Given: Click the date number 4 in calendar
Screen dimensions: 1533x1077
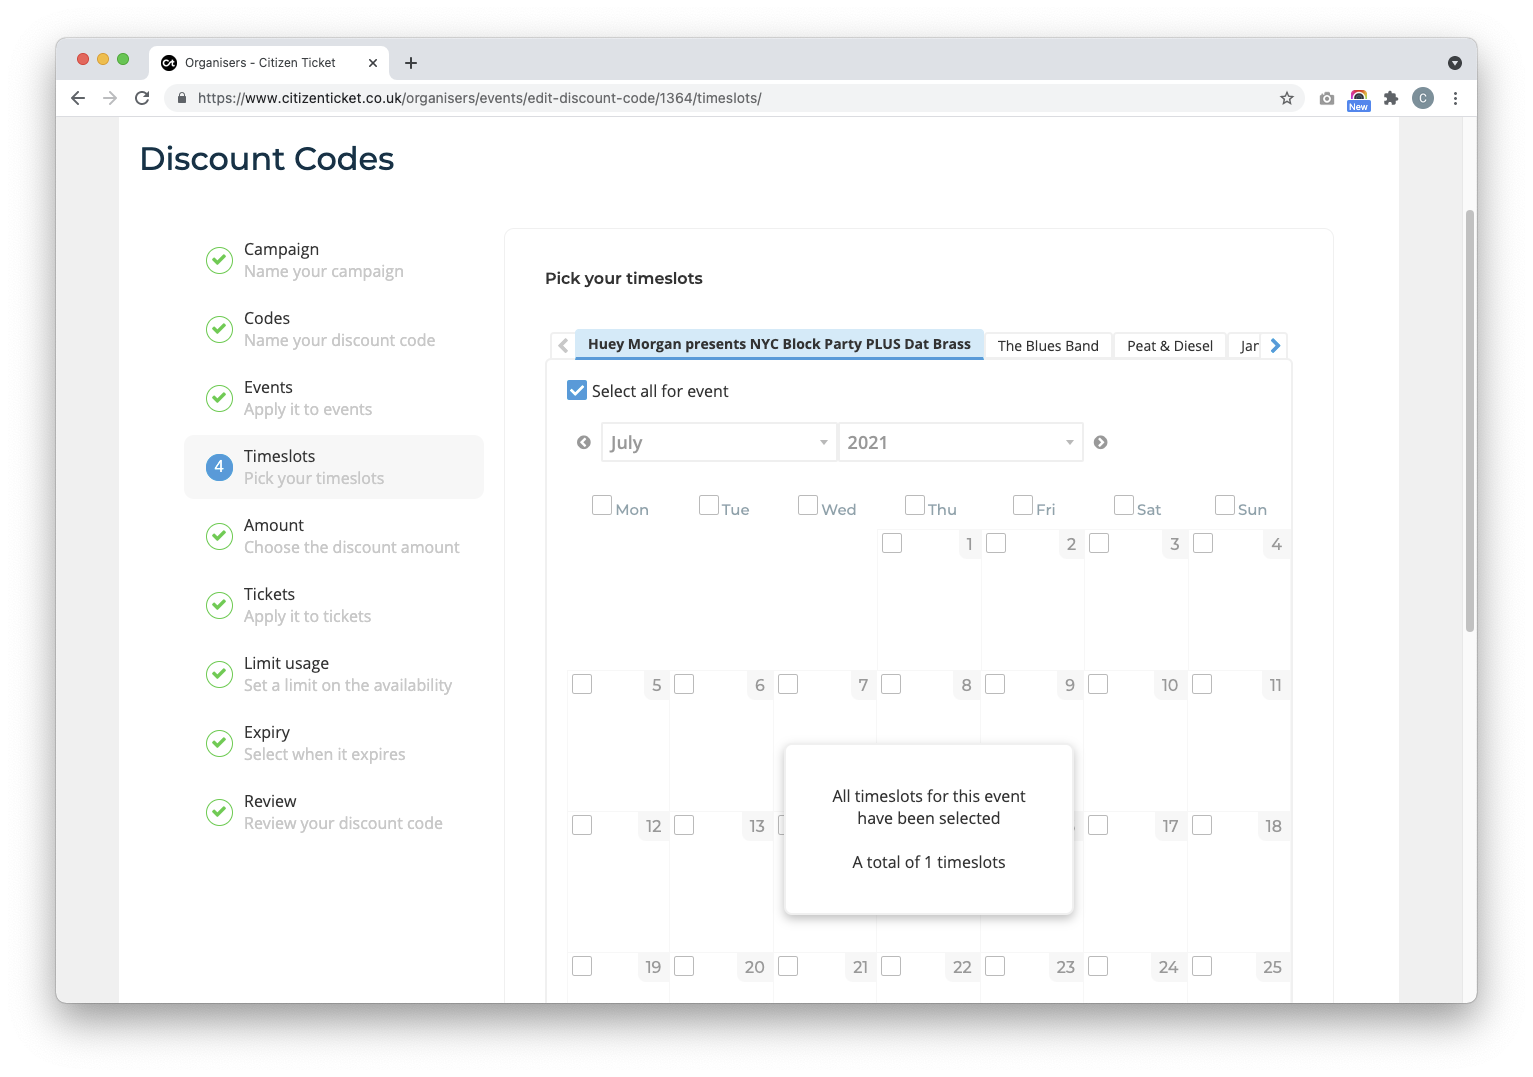Looking at the screenshot, I should (x=1276, y=544).
